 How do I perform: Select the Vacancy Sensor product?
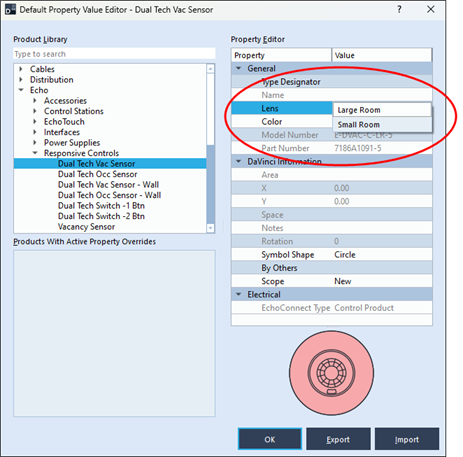pos(86,227)
